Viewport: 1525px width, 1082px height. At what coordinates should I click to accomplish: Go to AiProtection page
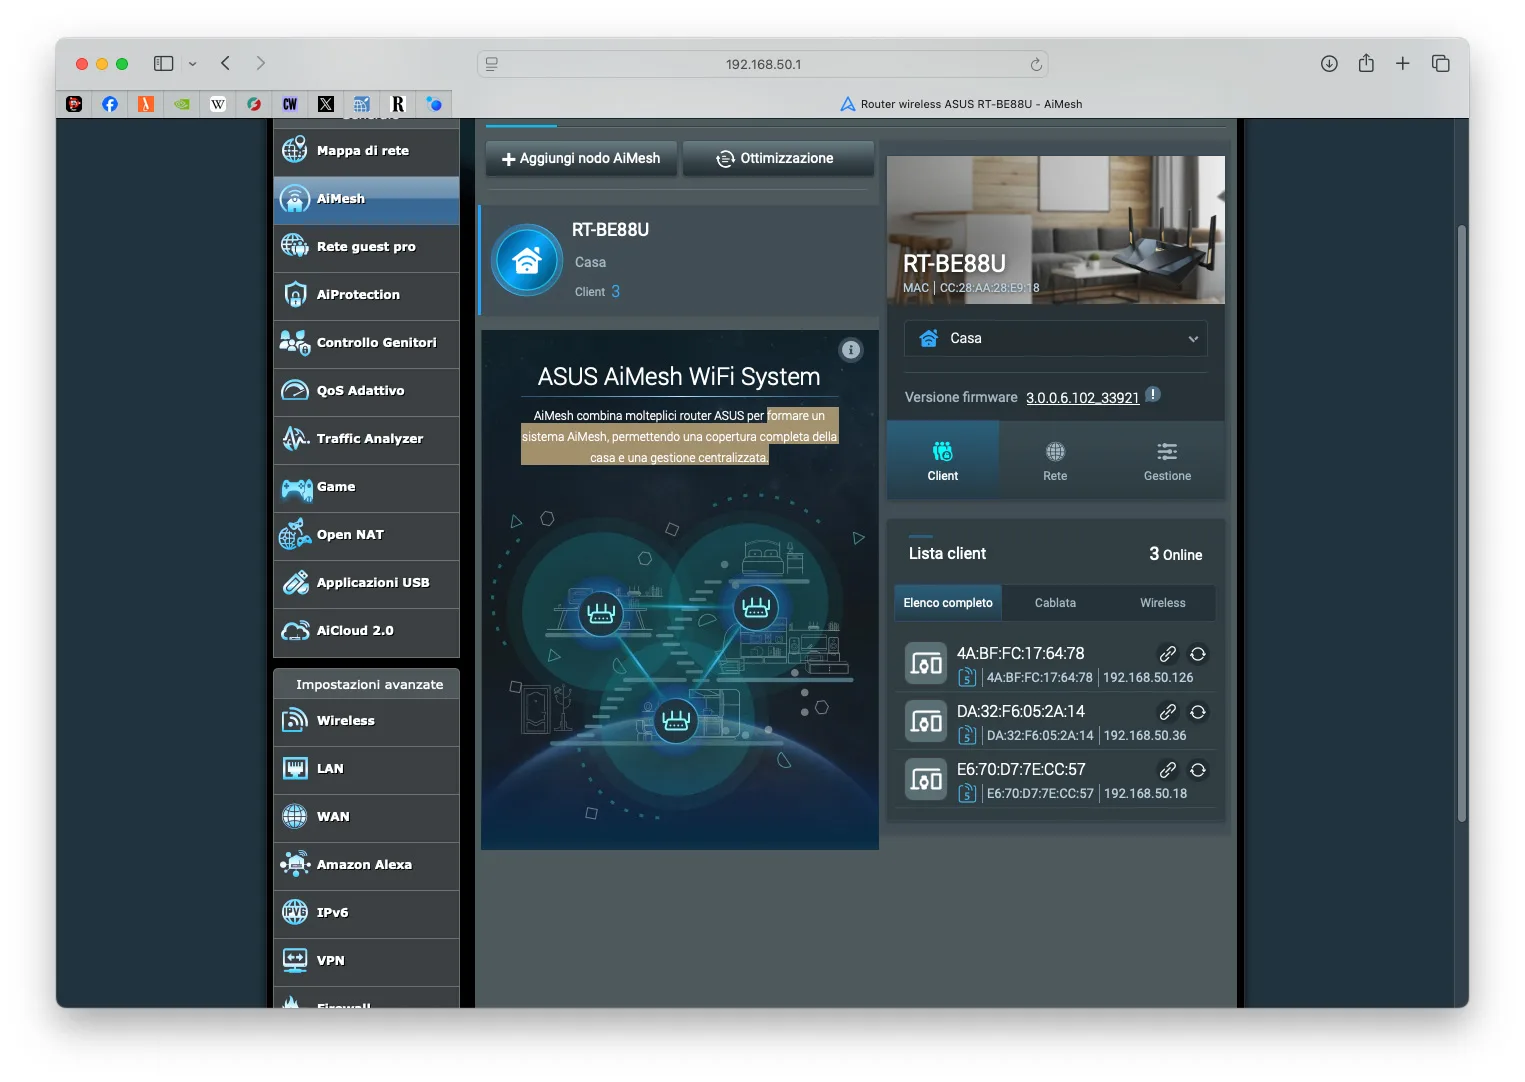[x=366, y=295]
